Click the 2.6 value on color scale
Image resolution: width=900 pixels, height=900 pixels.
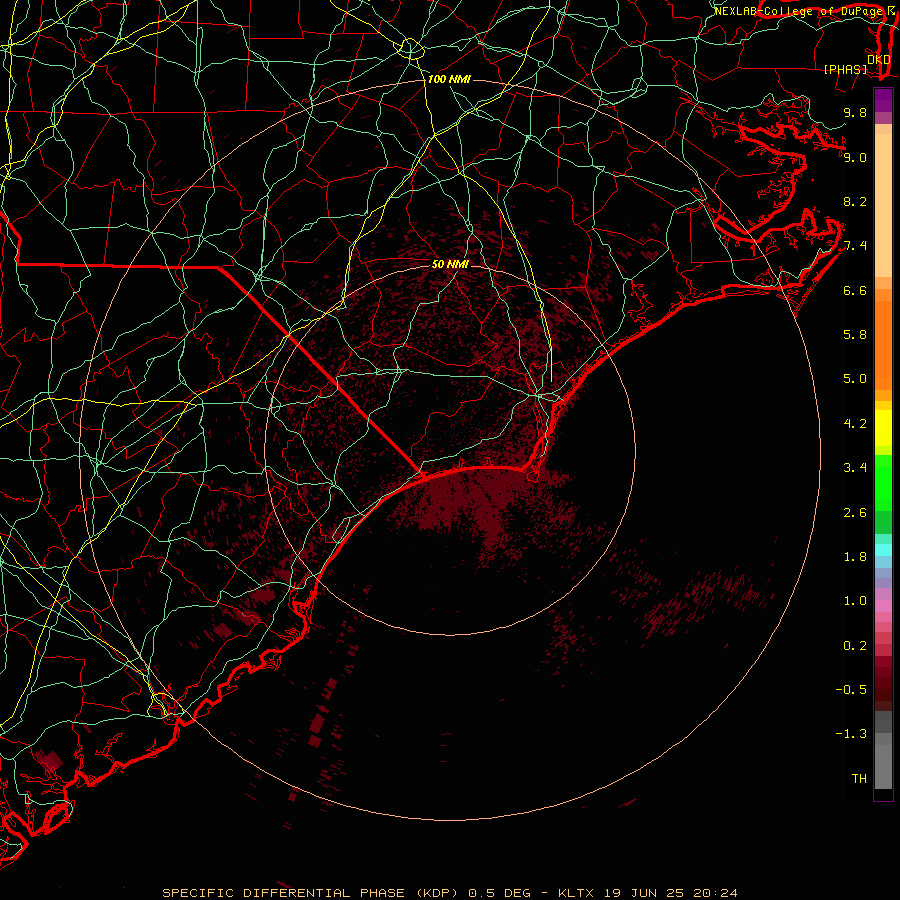point(855,513)
